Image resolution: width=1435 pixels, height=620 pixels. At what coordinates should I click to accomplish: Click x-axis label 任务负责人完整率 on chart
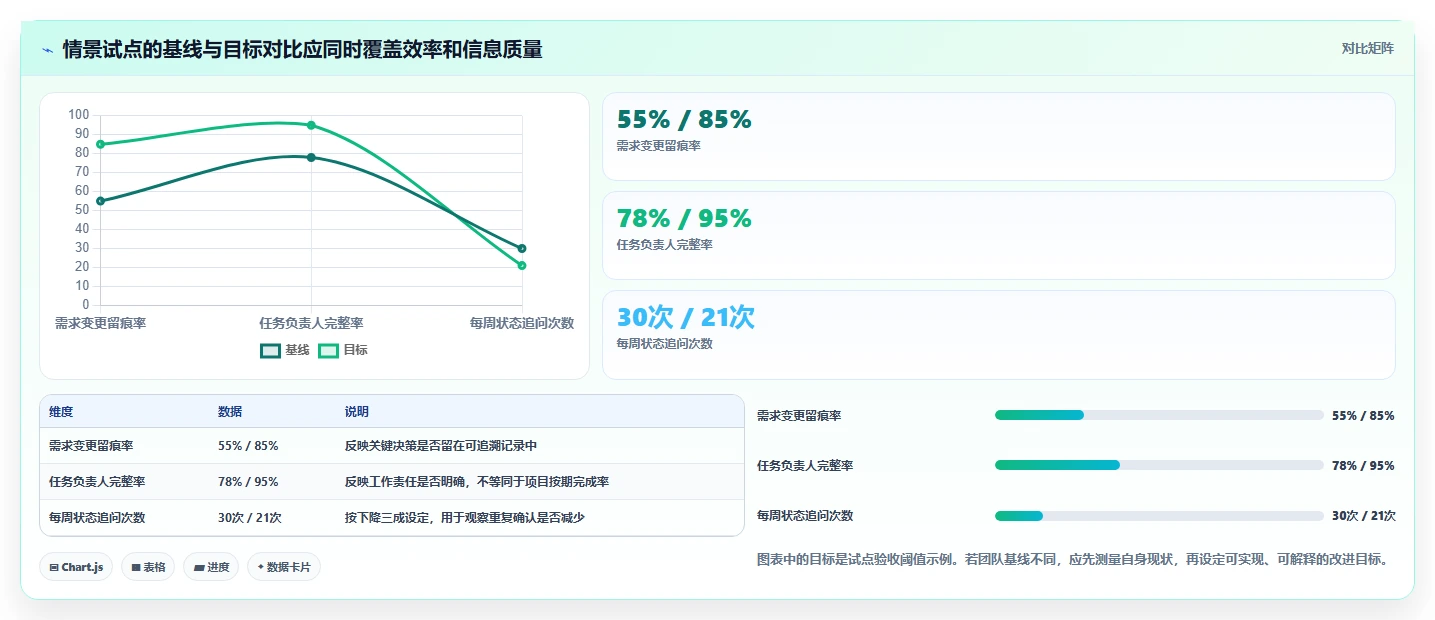[x=311, y=323]
